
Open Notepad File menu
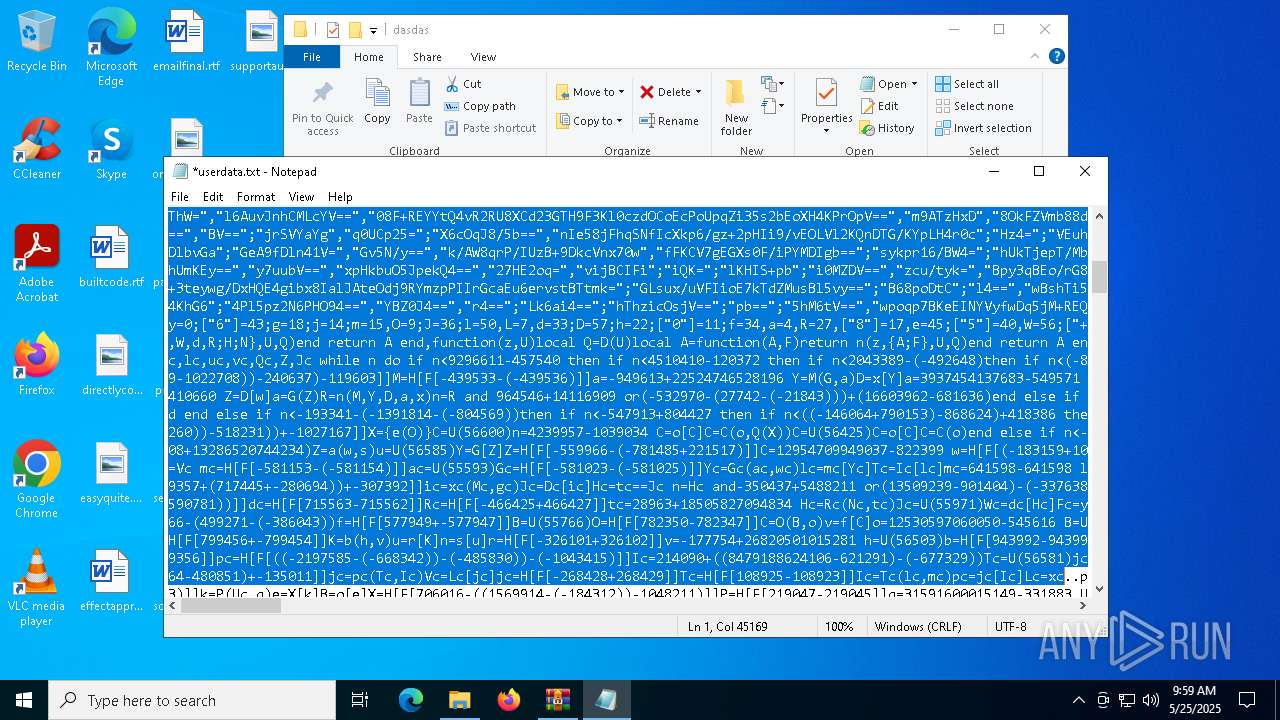(180, 197)
